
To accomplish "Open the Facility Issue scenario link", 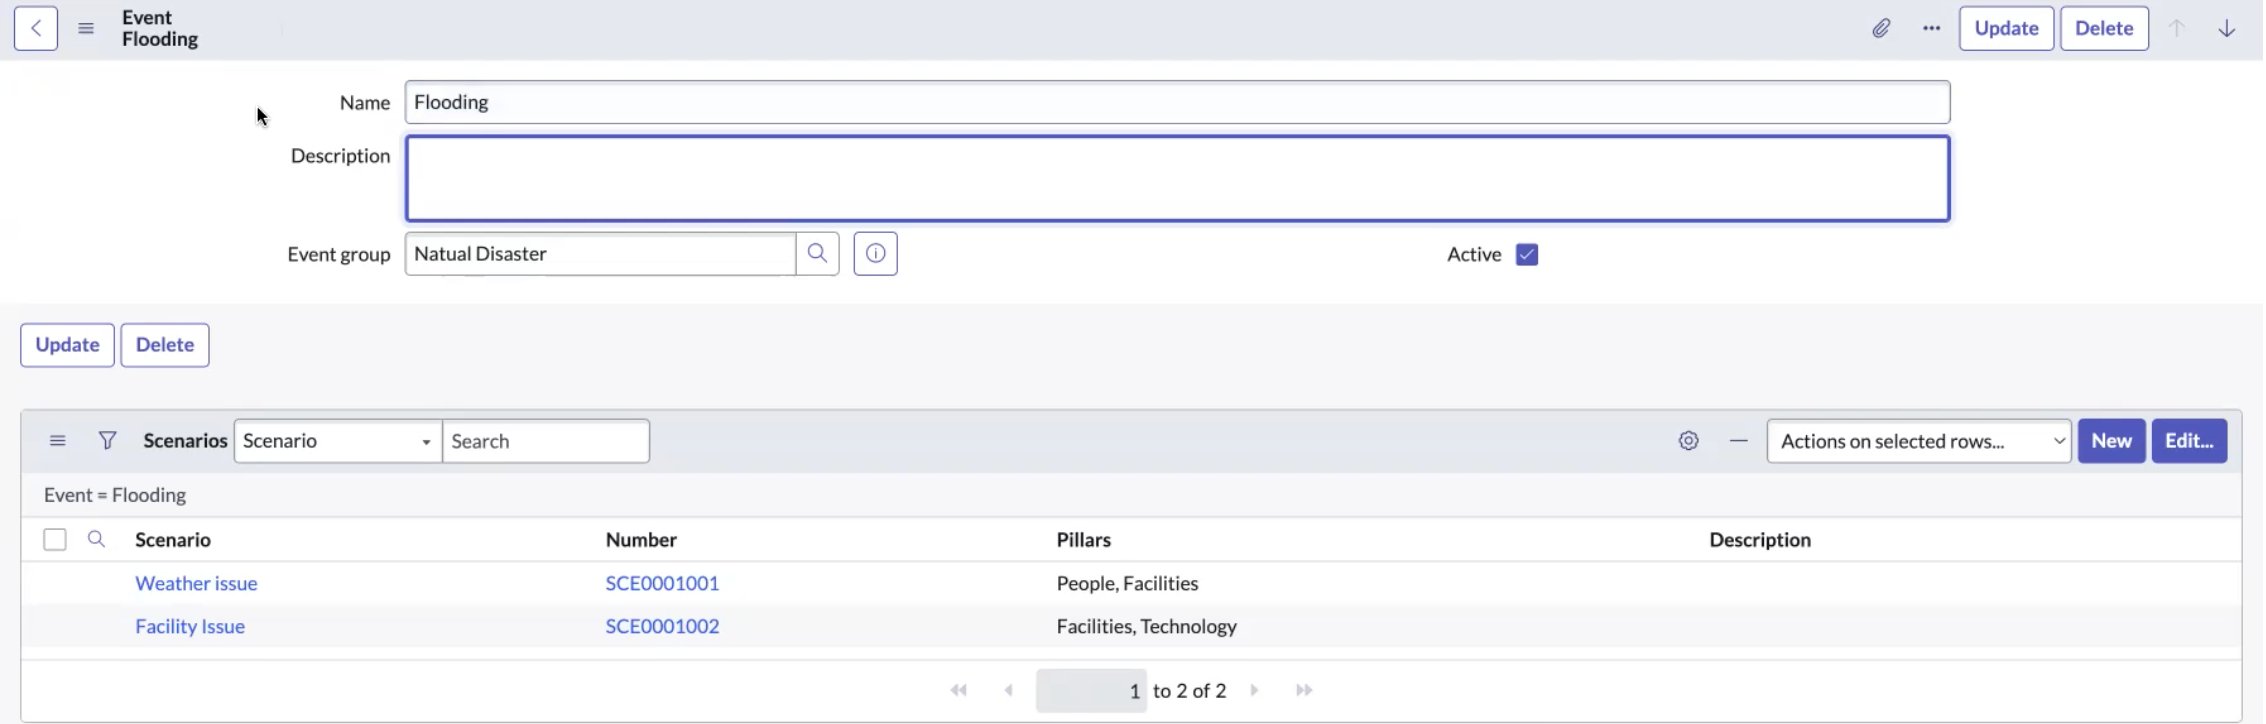I will (x=190, y=626).
